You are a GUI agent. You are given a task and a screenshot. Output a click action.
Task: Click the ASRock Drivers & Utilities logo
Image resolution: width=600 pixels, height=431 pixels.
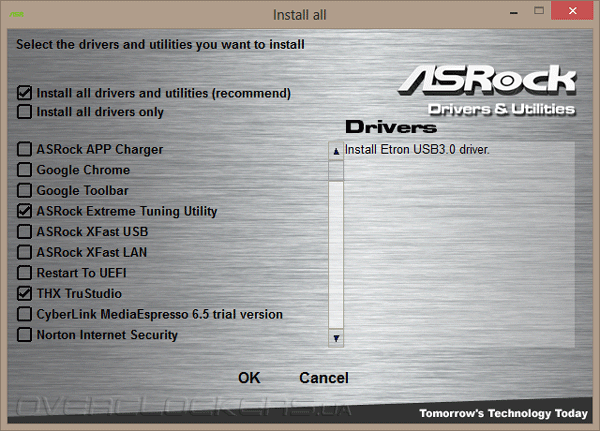(488, 90)
